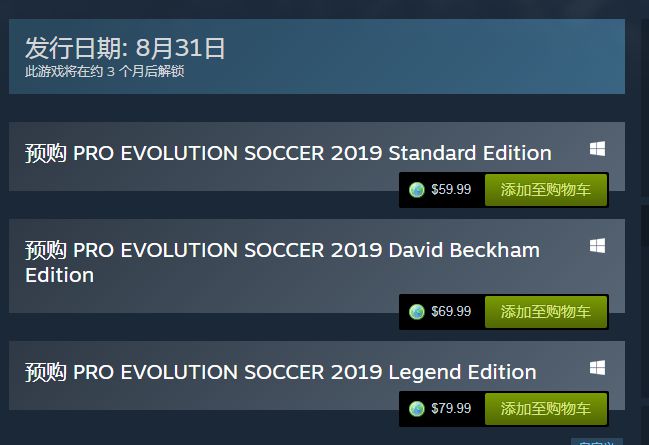
Task: Click the Windows icon for Standard Edition
Action: coord(597,150)
